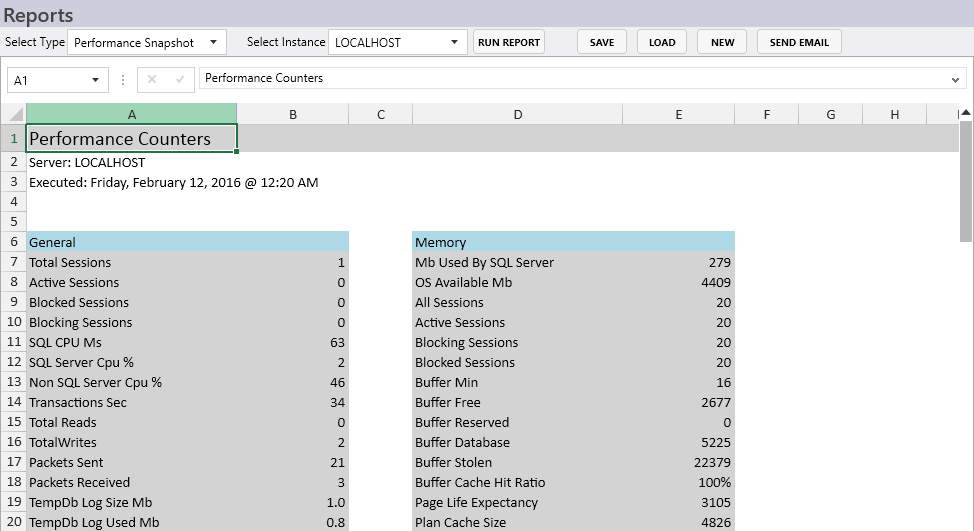Click the formula bar cancel X icon

tap(152, 79)
